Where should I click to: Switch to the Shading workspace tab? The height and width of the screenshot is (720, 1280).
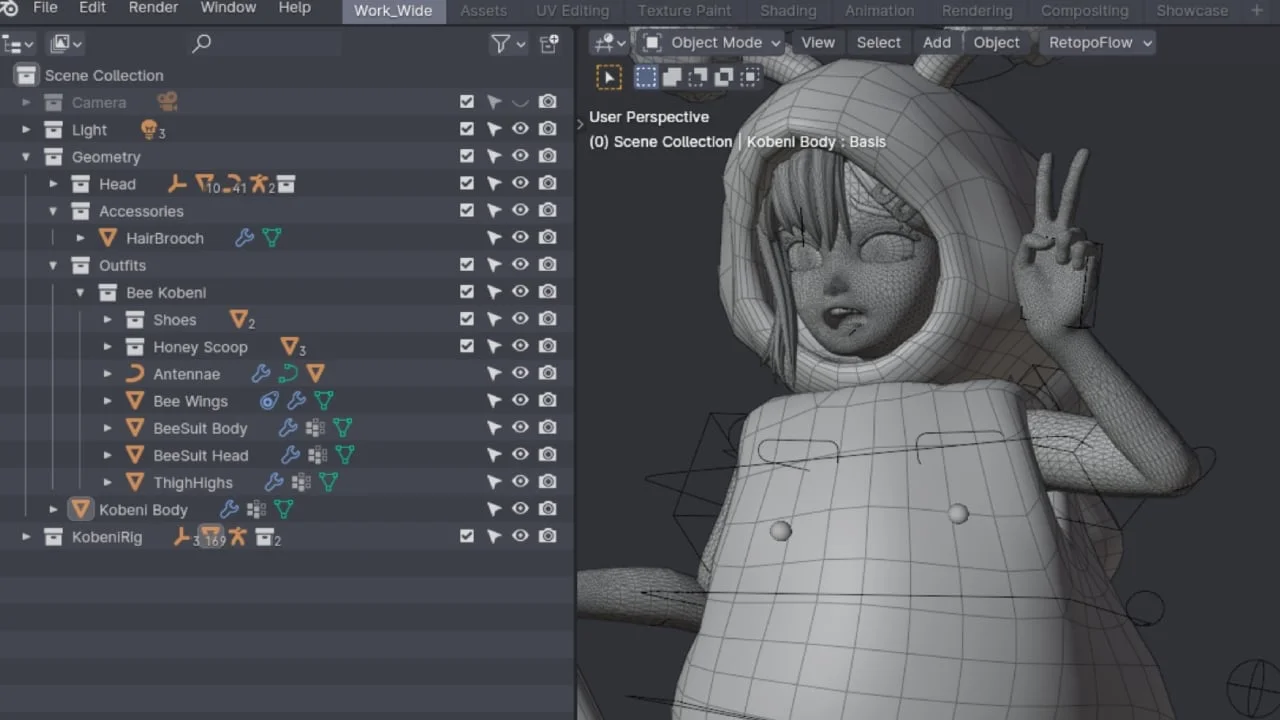[x=788, y=11]
